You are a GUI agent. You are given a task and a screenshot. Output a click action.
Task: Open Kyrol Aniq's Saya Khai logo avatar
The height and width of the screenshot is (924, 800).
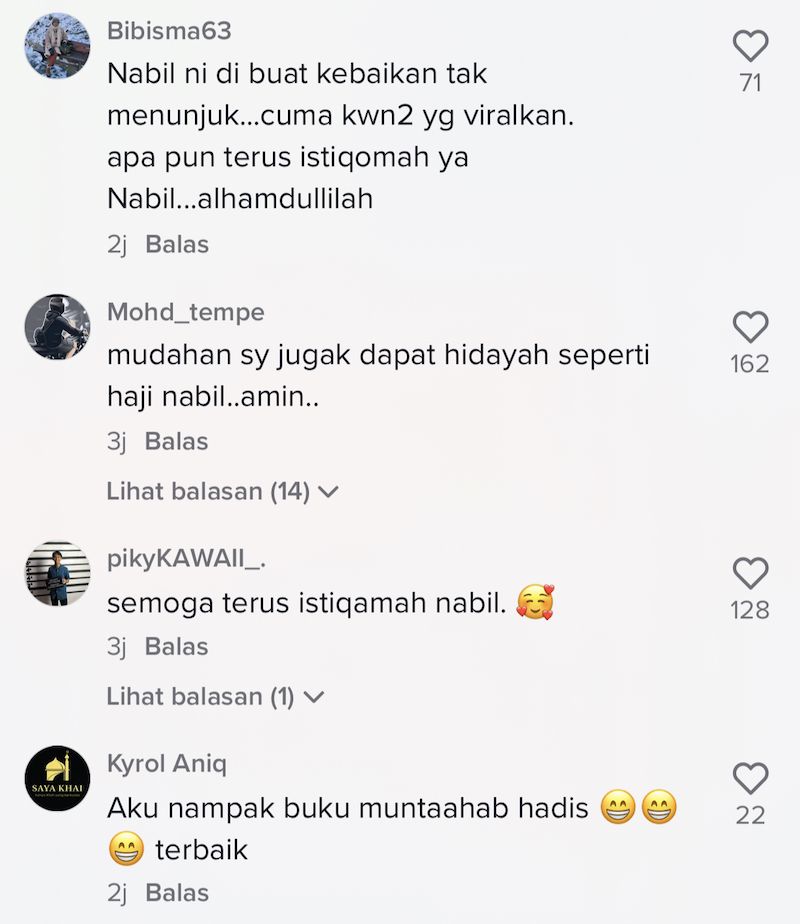(x=57, y=778)
